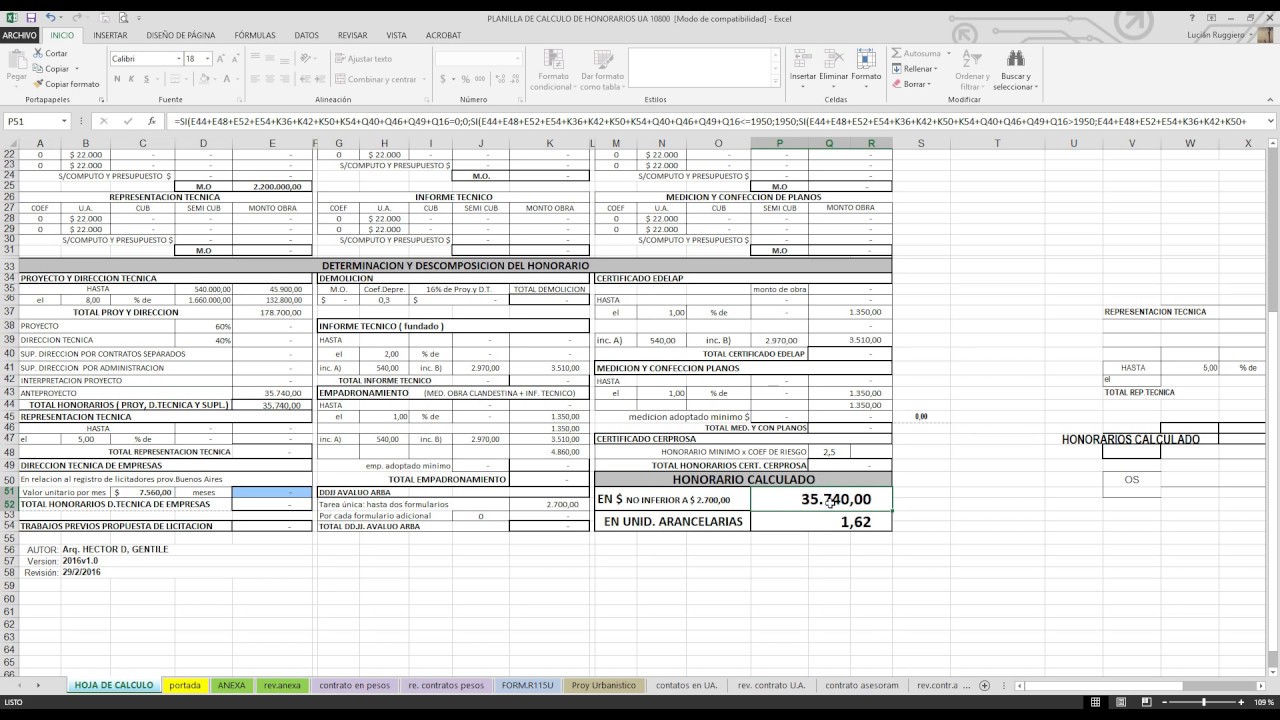Go to the FÓRMULAS ribbon tab
Screen dimensions: 1280x720
click(255, 35)
